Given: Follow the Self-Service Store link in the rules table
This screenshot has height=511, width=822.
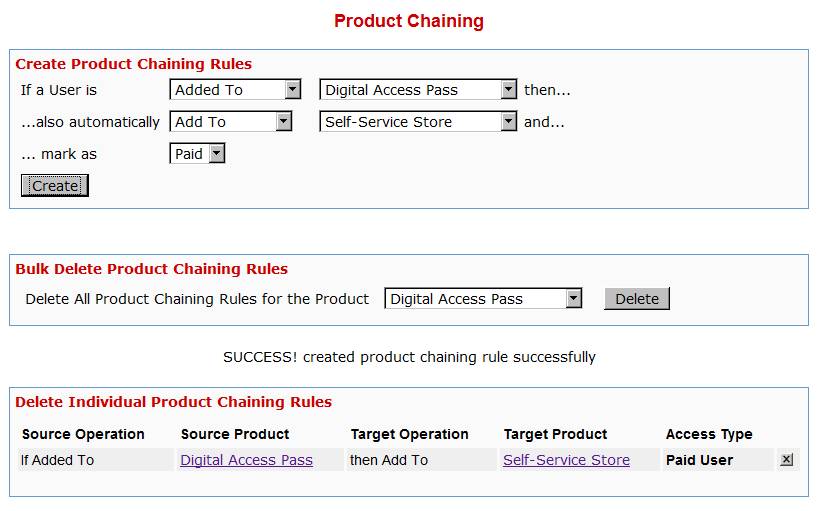Looking at the screenshot, I should coord(566,460).
